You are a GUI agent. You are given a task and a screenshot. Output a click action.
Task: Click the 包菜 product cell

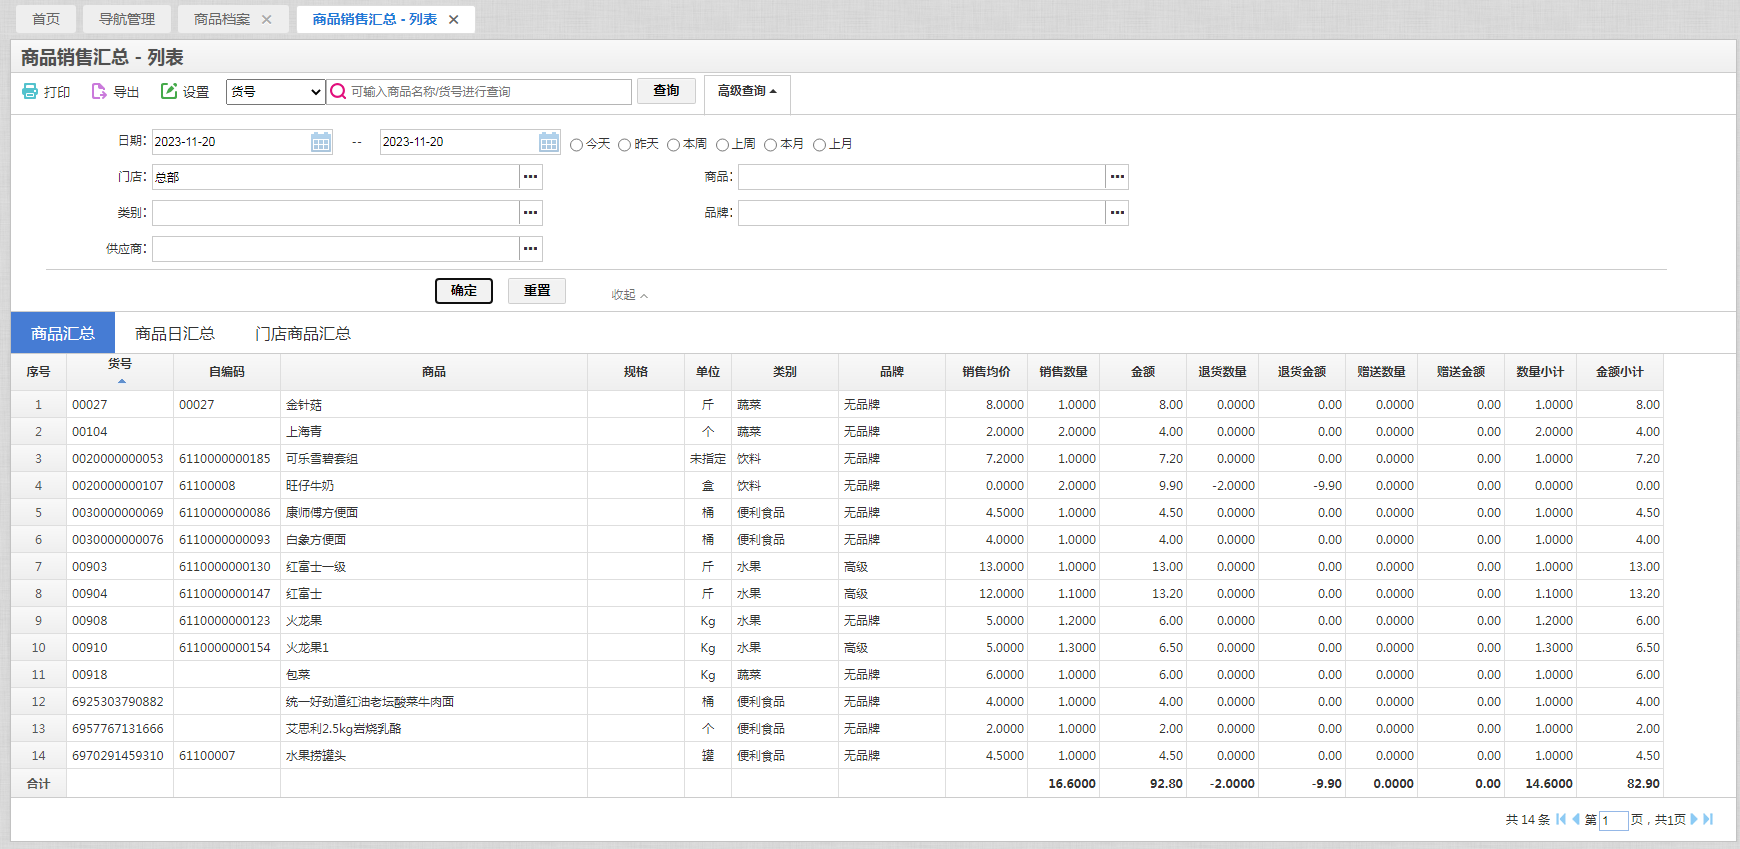pyautogui.click(x=434, y=675)
